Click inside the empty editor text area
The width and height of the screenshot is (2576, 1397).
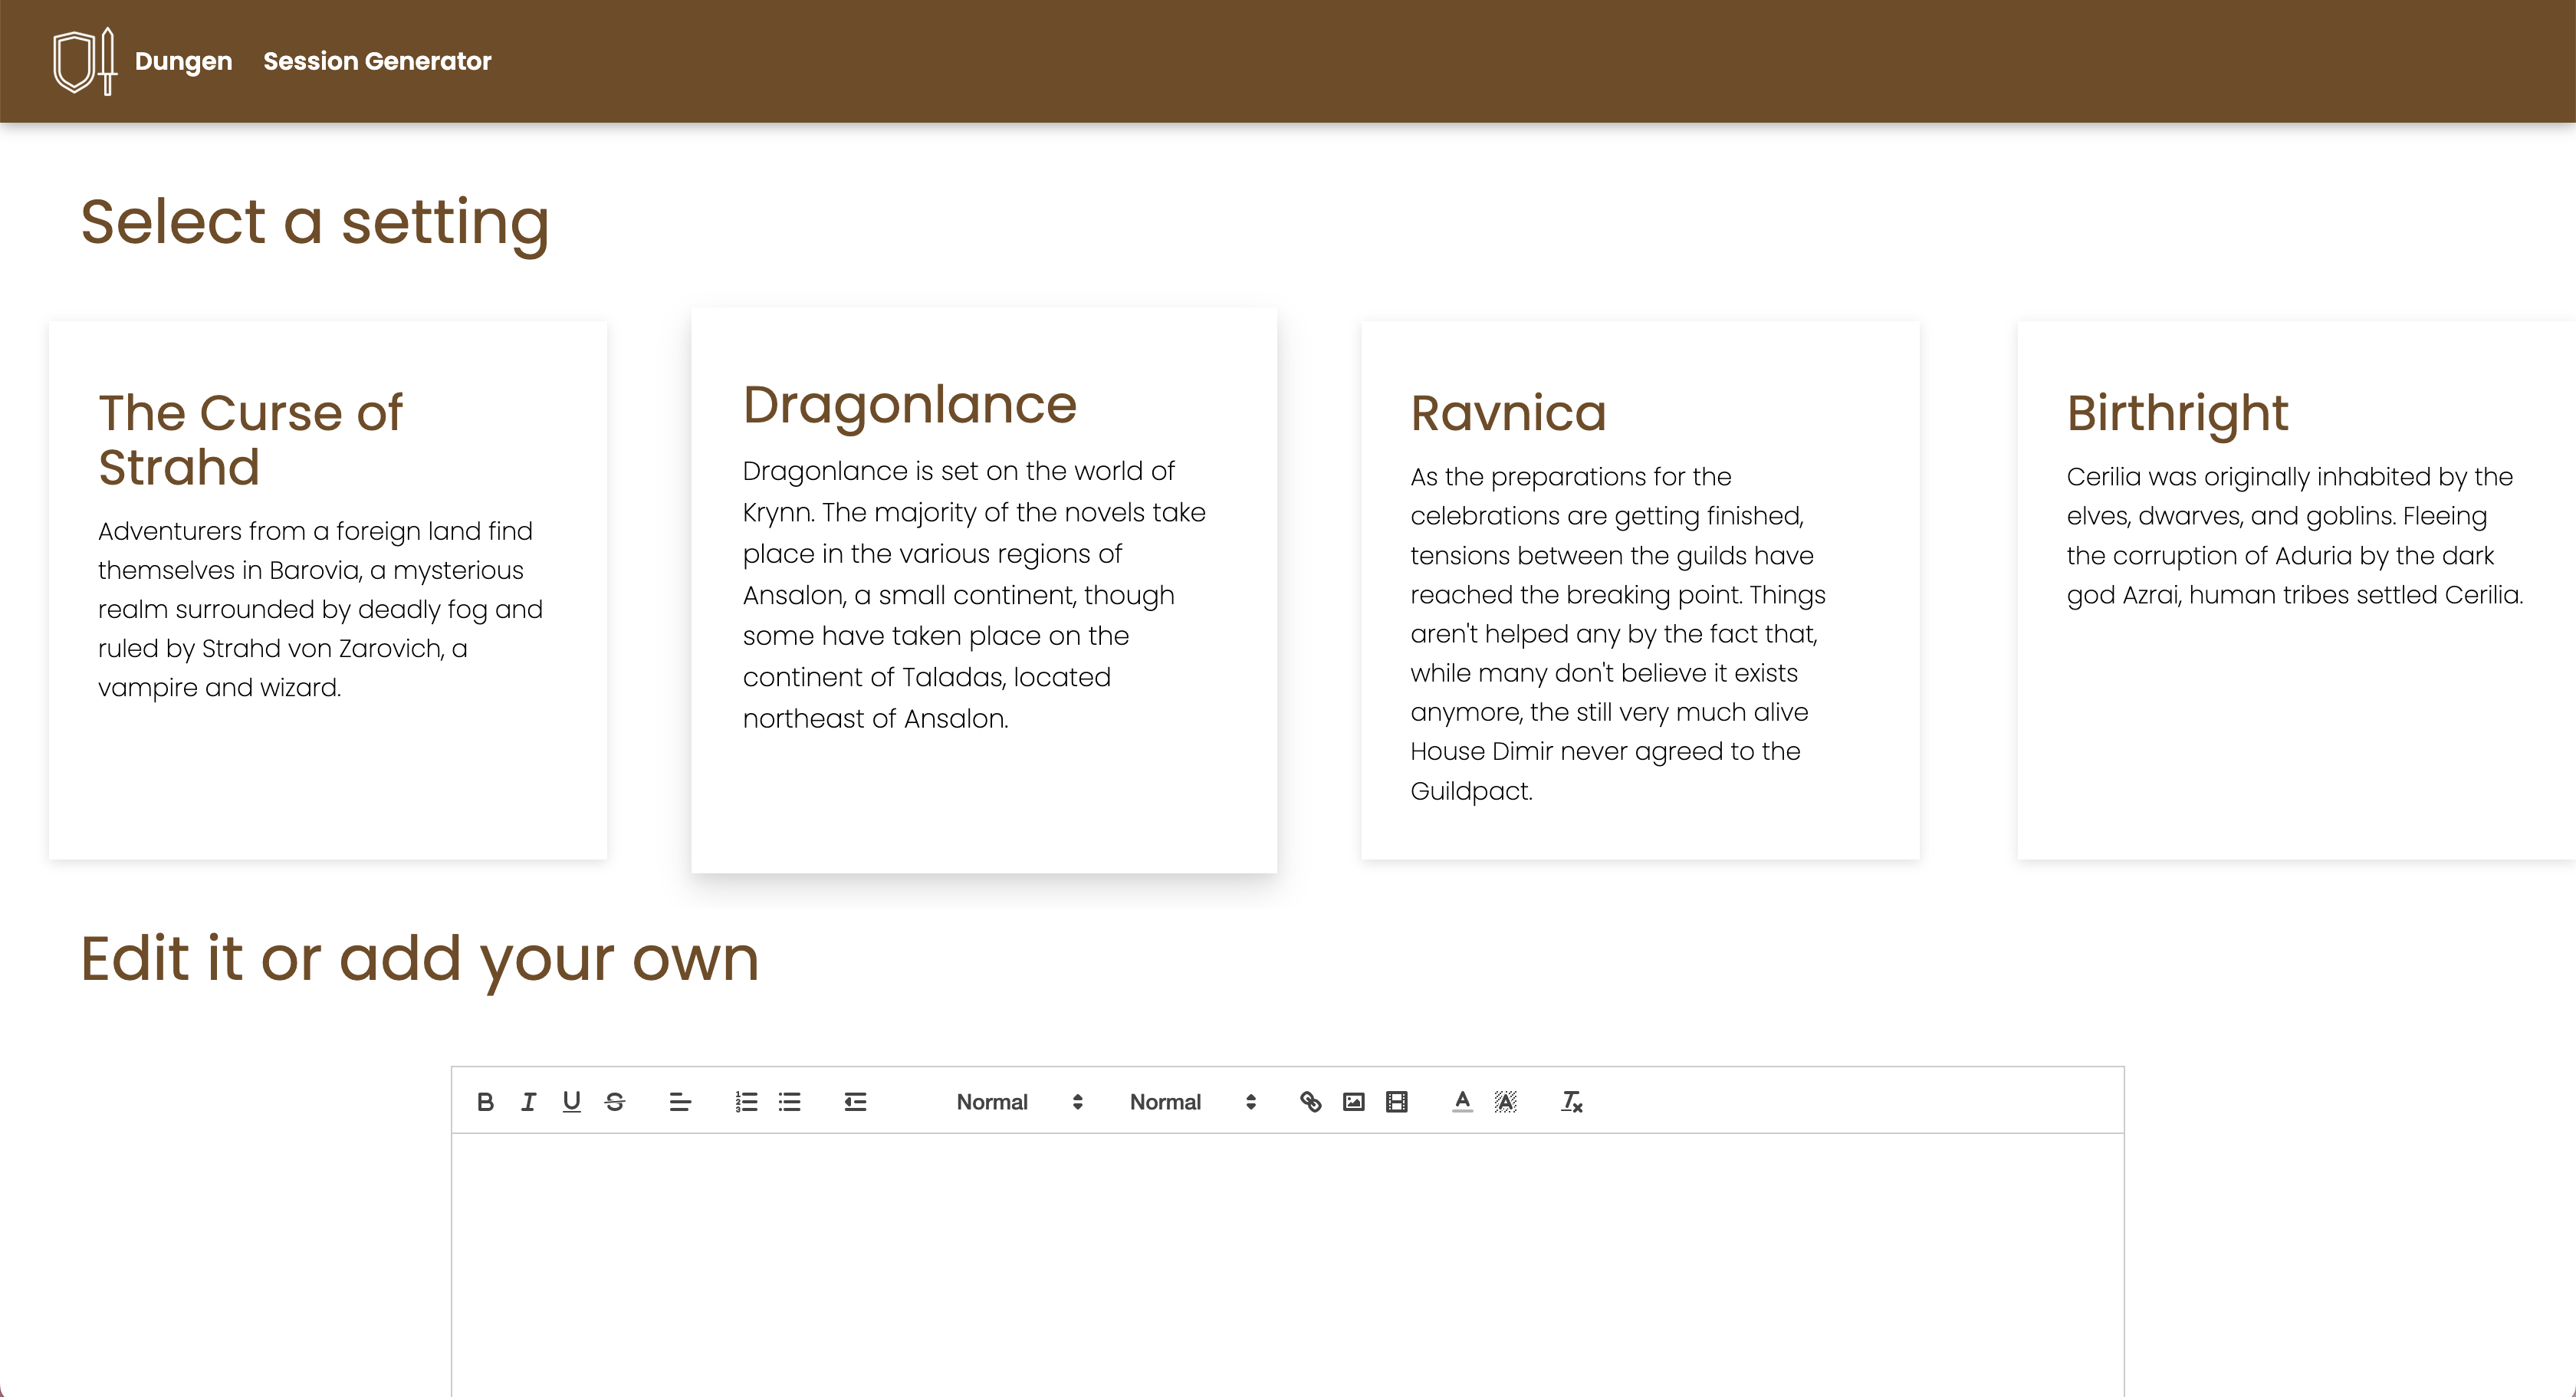tap(1288, 1264)
